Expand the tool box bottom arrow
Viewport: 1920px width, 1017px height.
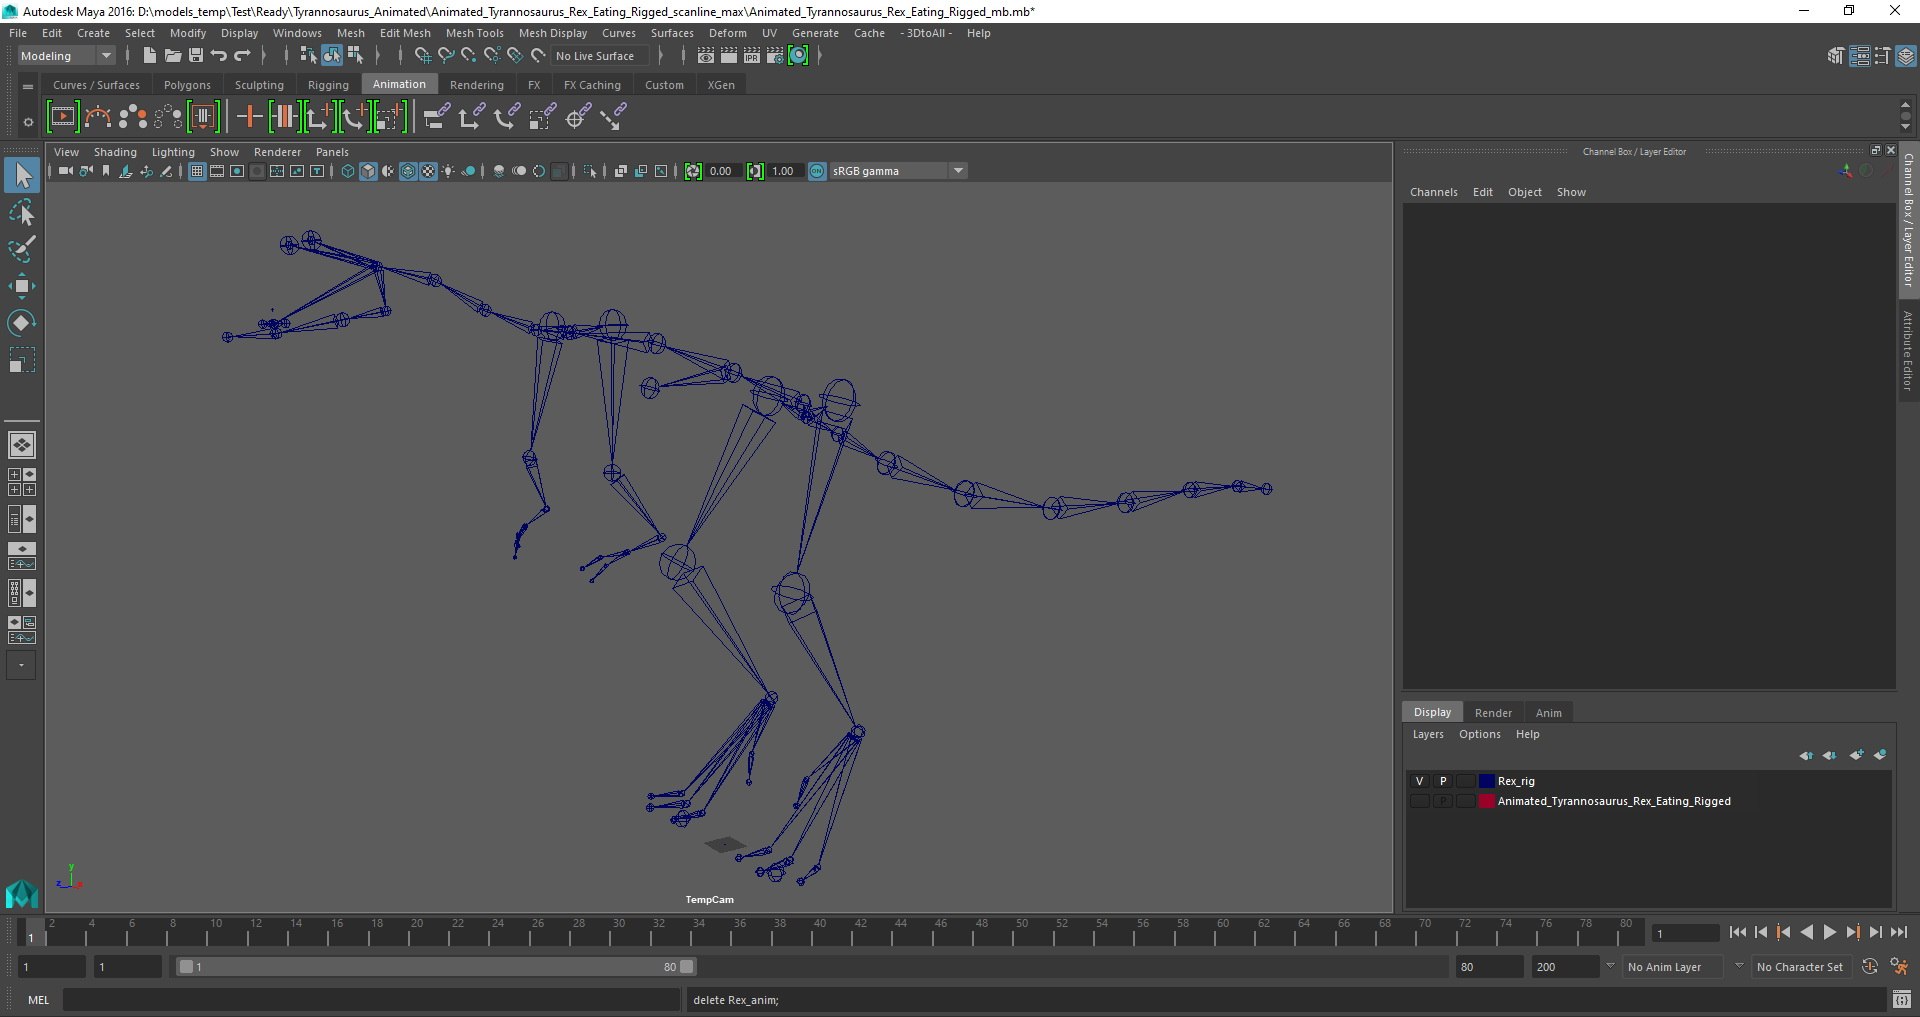click(x=21, y=665)
